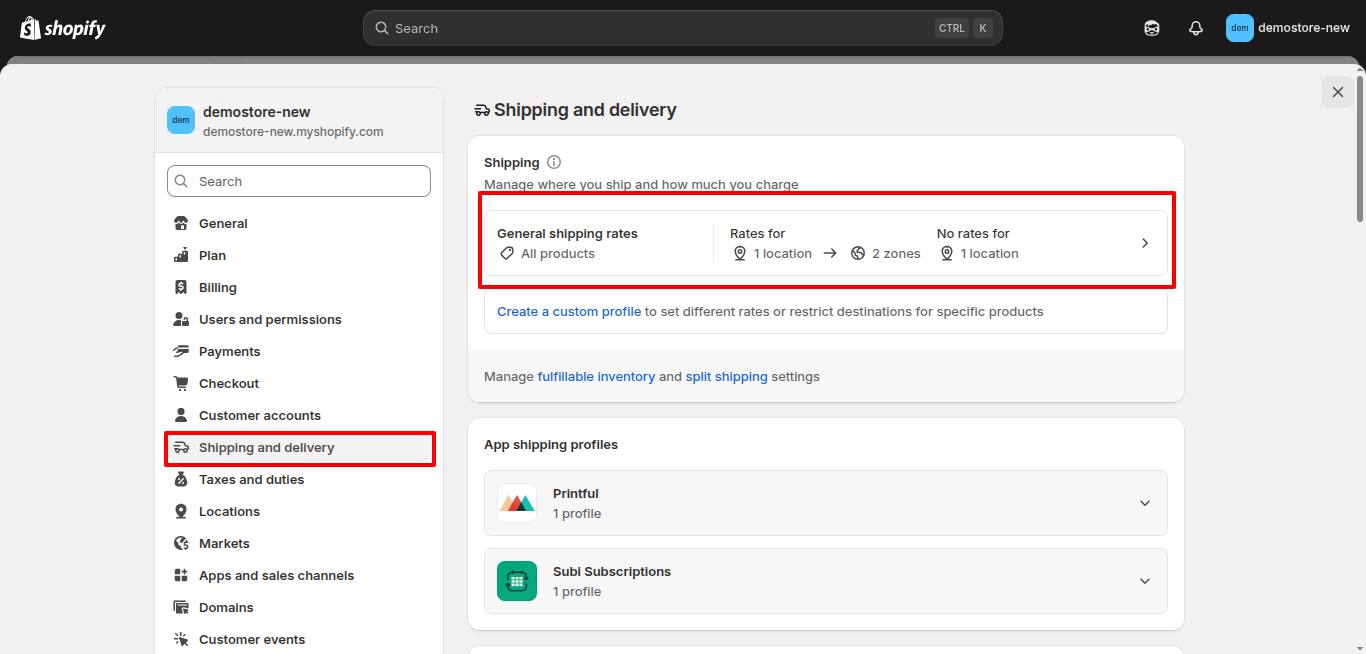The height and width of the screenshot is (654, 1366).
Task: Click the demostore-new store avatar
Action: coord(1239,28)
